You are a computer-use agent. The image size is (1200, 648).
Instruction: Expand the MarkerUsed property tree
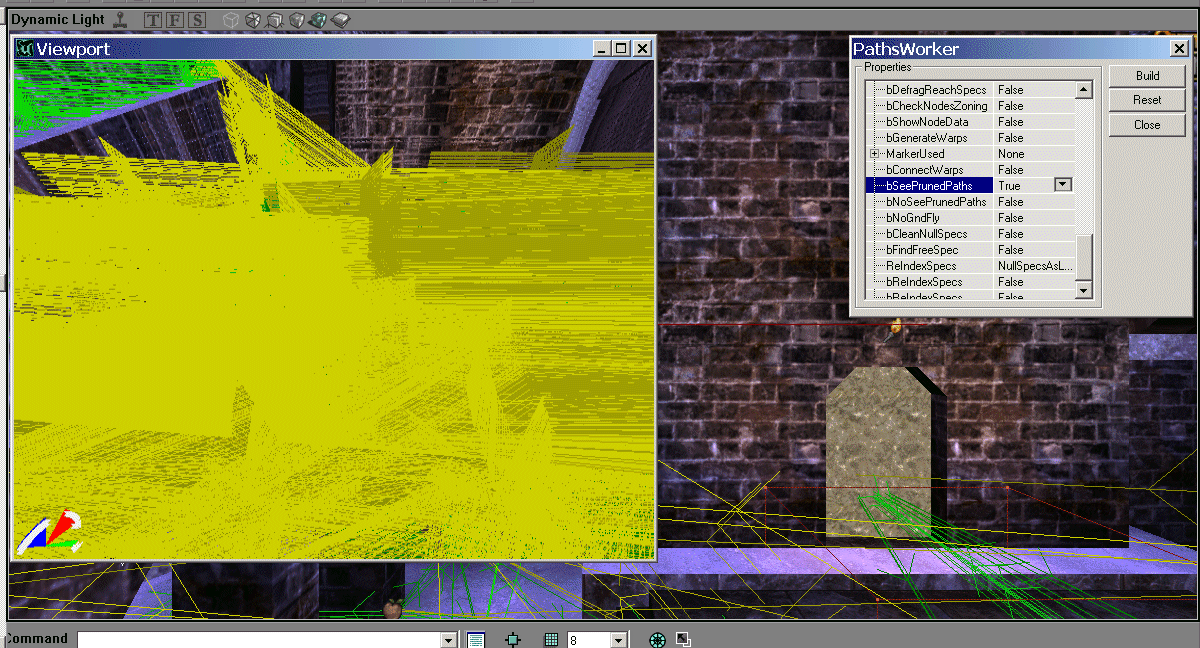(x=874, y=154)
